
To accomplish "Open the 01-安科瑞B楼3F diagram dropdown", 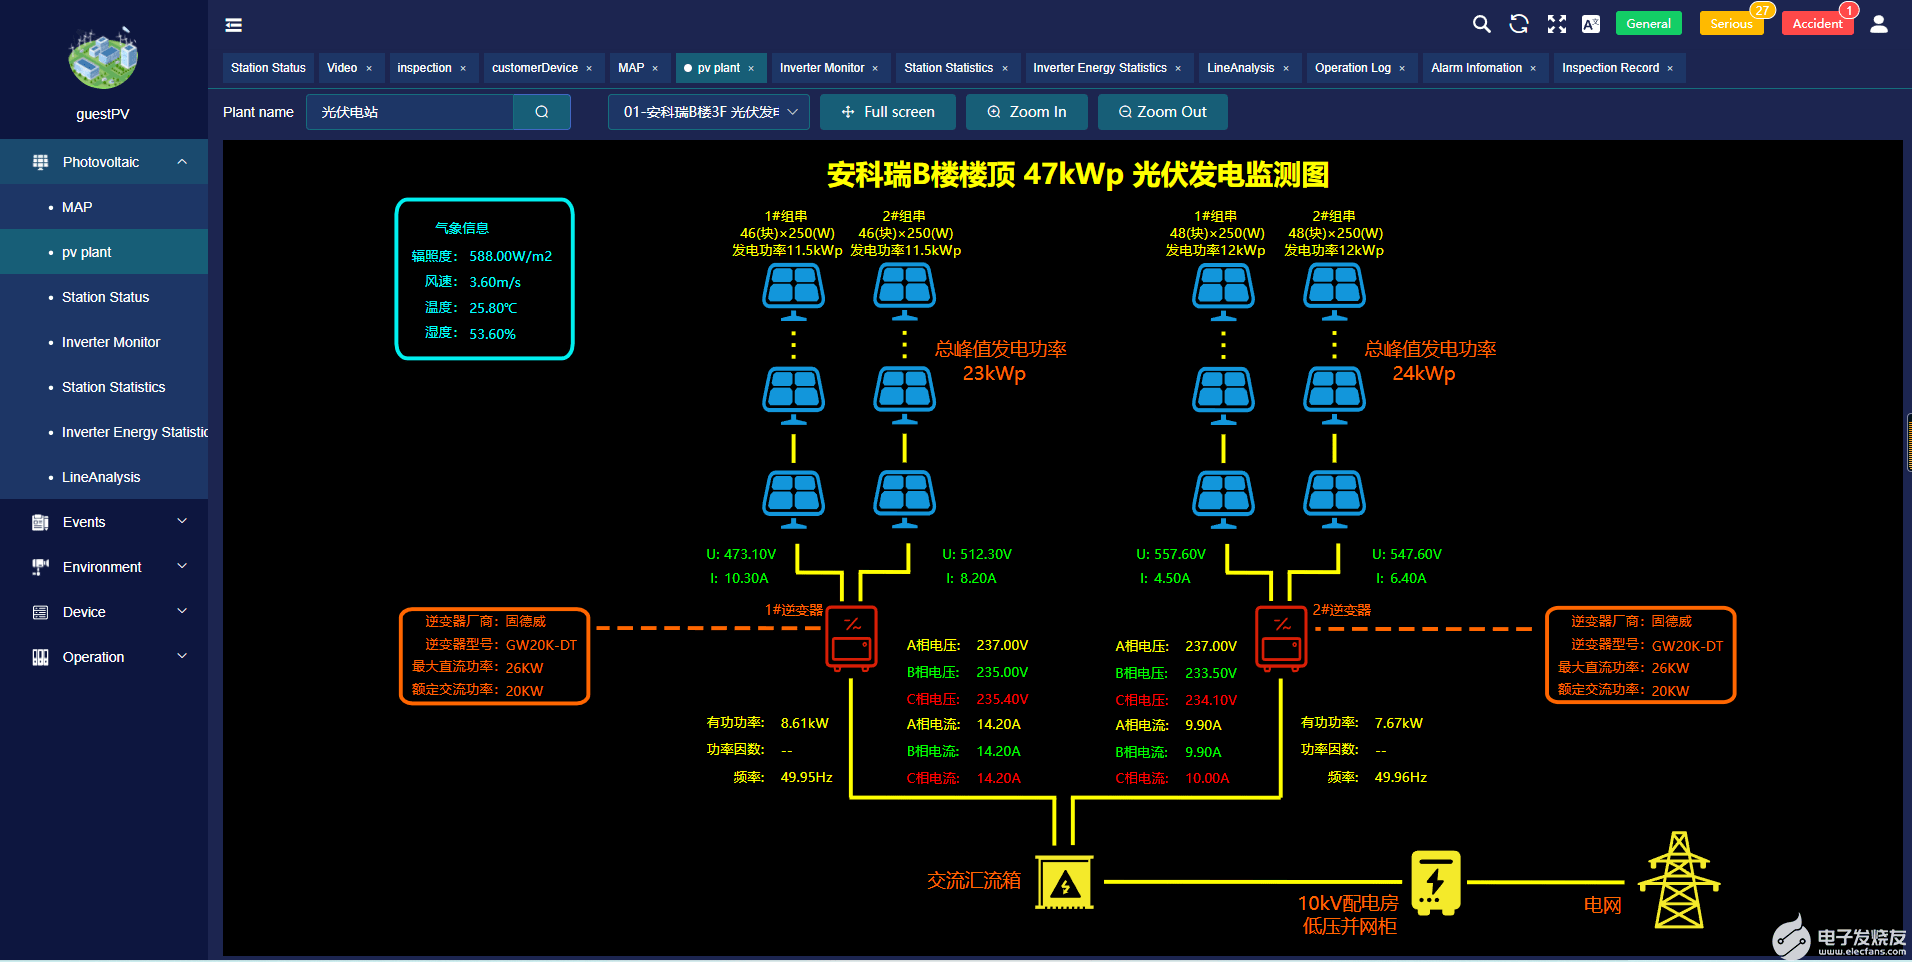I will (709, 112).
